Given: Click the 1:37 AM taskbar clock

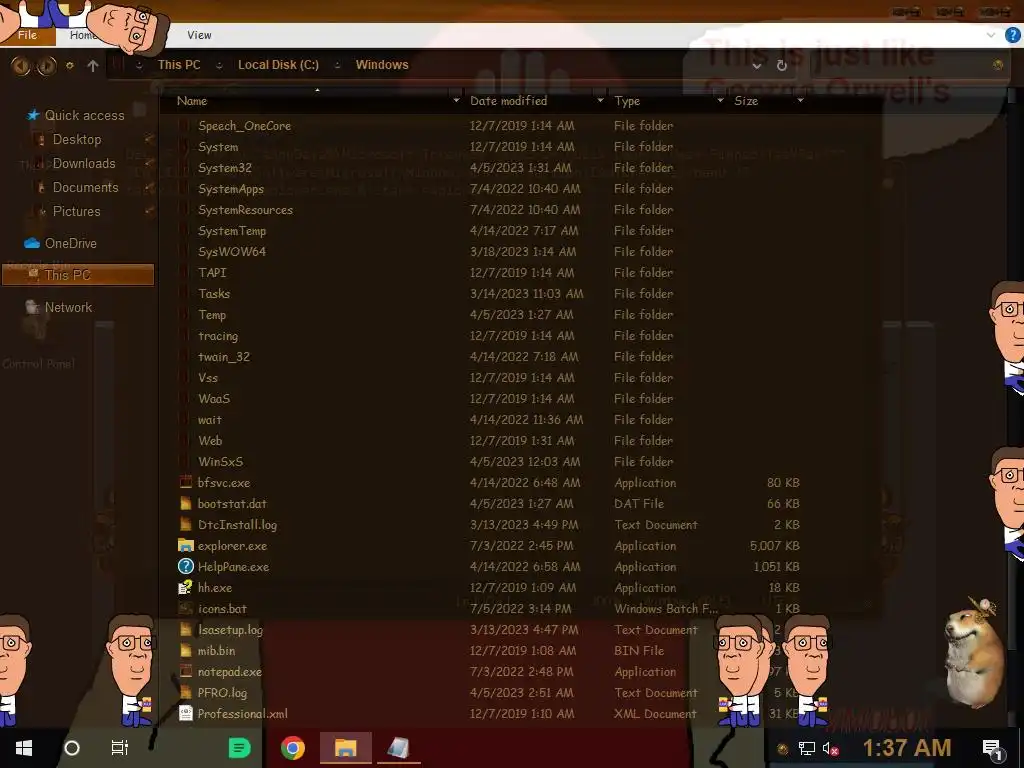Looking at the screenshot, I should (906, 748).
